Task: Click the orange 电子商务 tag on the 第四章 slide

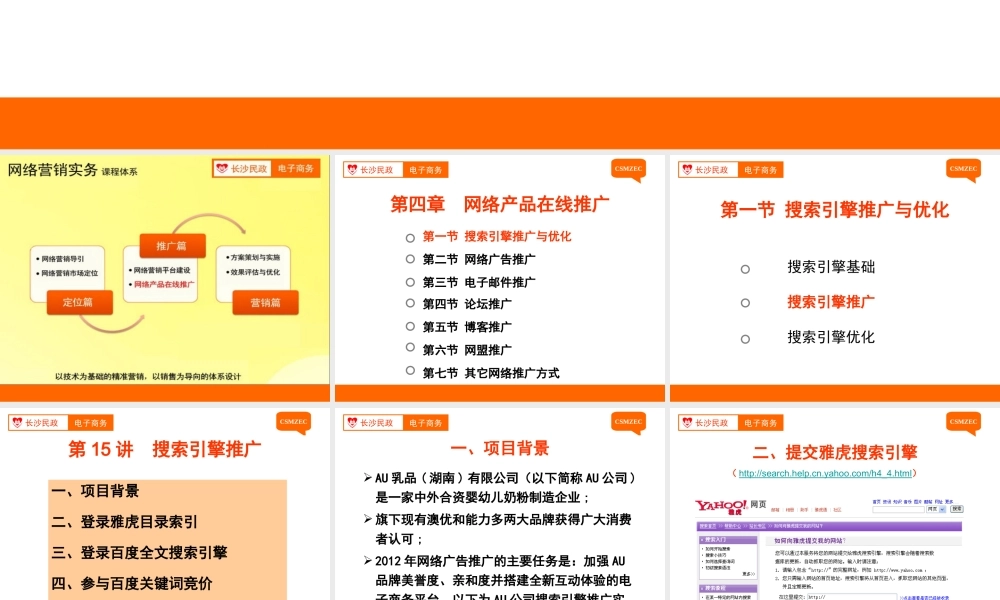Action: 426,170
